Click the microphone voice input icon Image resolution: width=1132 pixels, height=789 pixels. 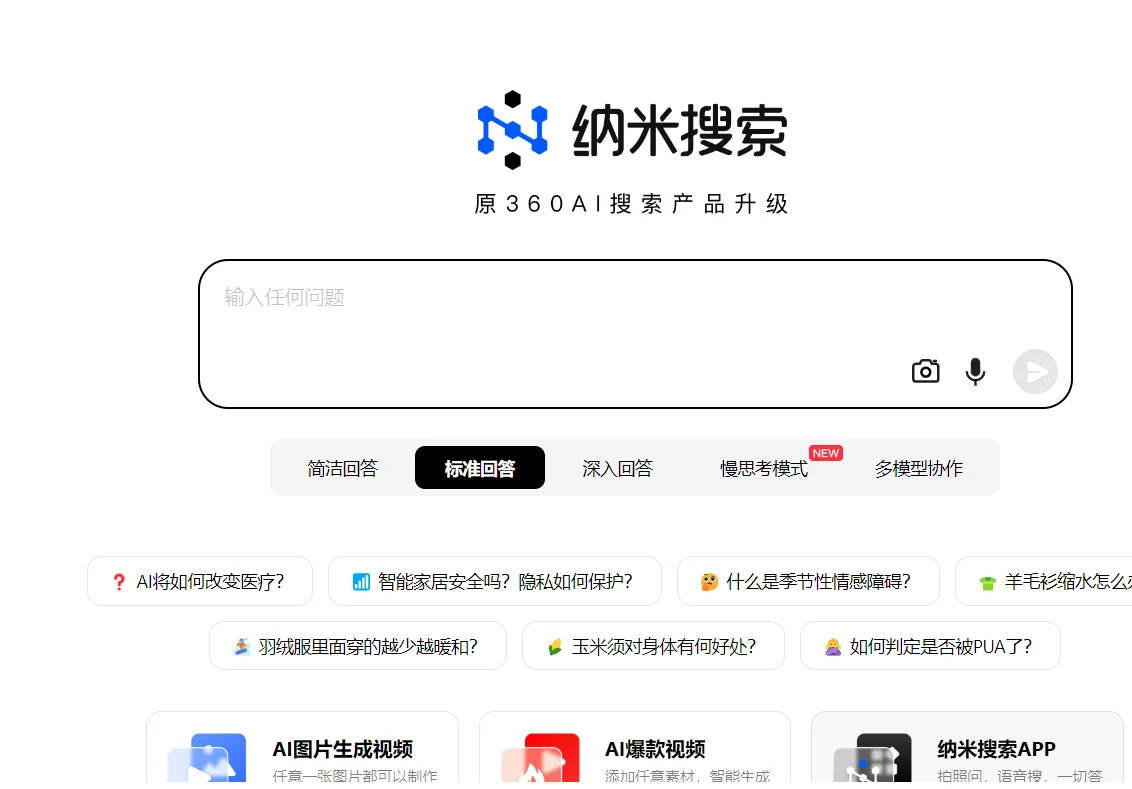coord(975,372)
